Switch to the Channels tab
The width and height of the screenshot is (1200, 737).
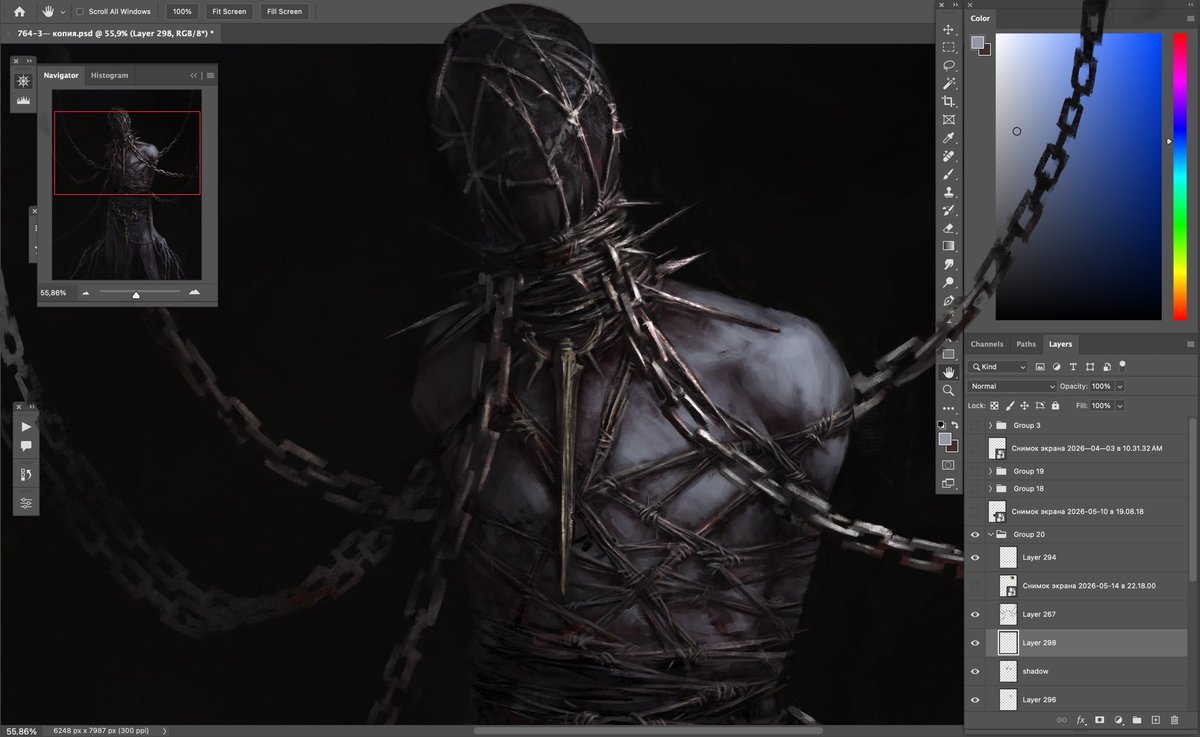pos(986,344)
